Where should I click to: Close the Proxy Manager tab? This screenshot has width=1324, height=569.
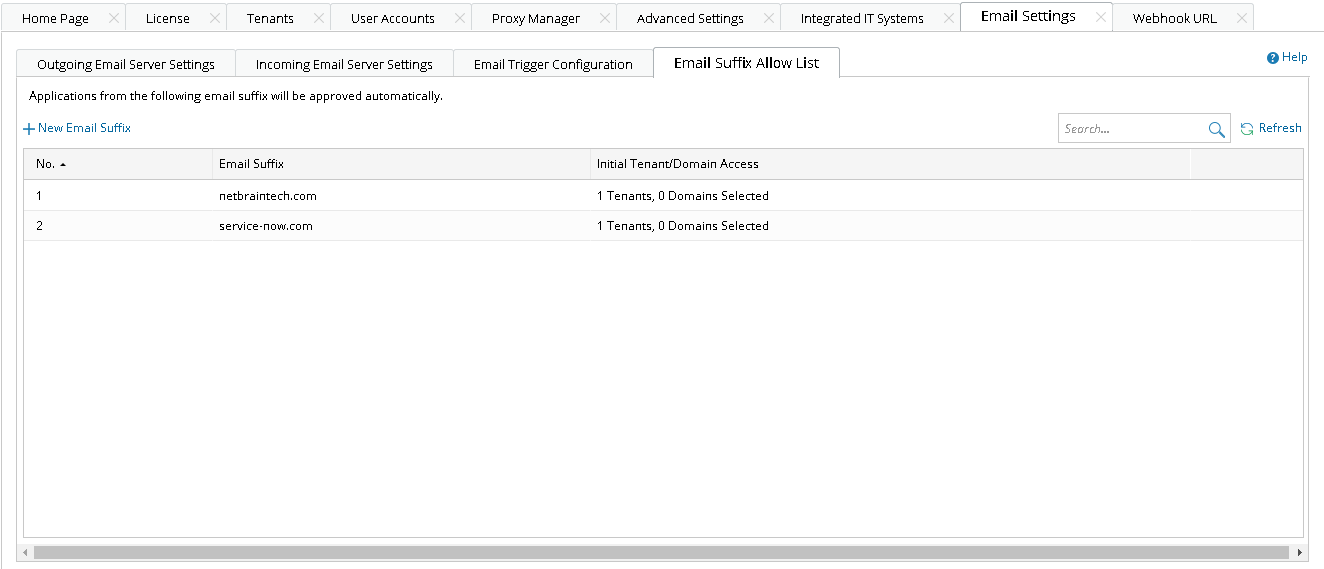coord(604,18)
